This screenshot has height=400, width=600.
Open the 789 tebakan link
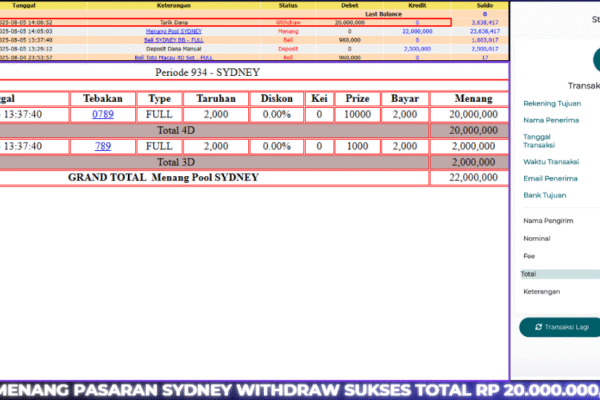click(103, 146)
